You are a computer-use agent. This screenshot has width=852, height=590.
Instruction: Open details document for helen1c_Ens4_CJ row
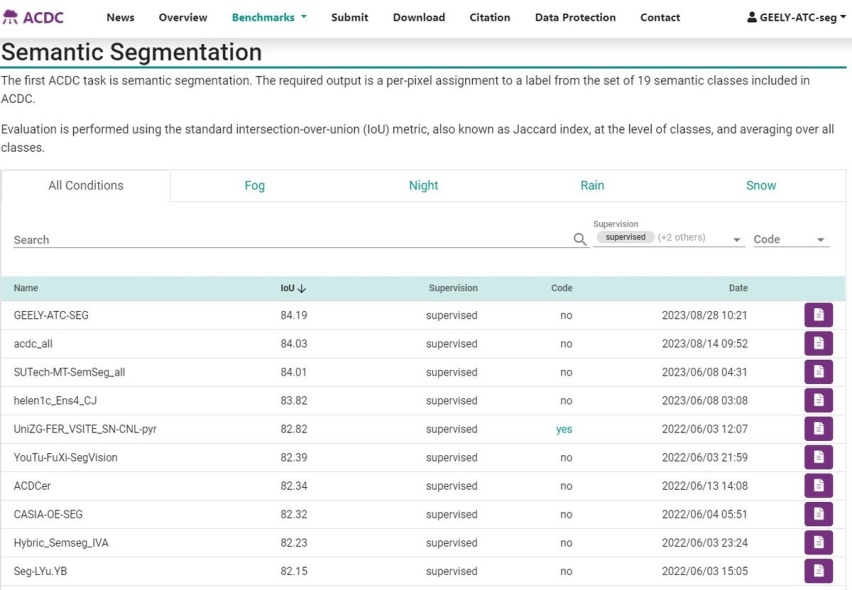[x=818, y=400]
